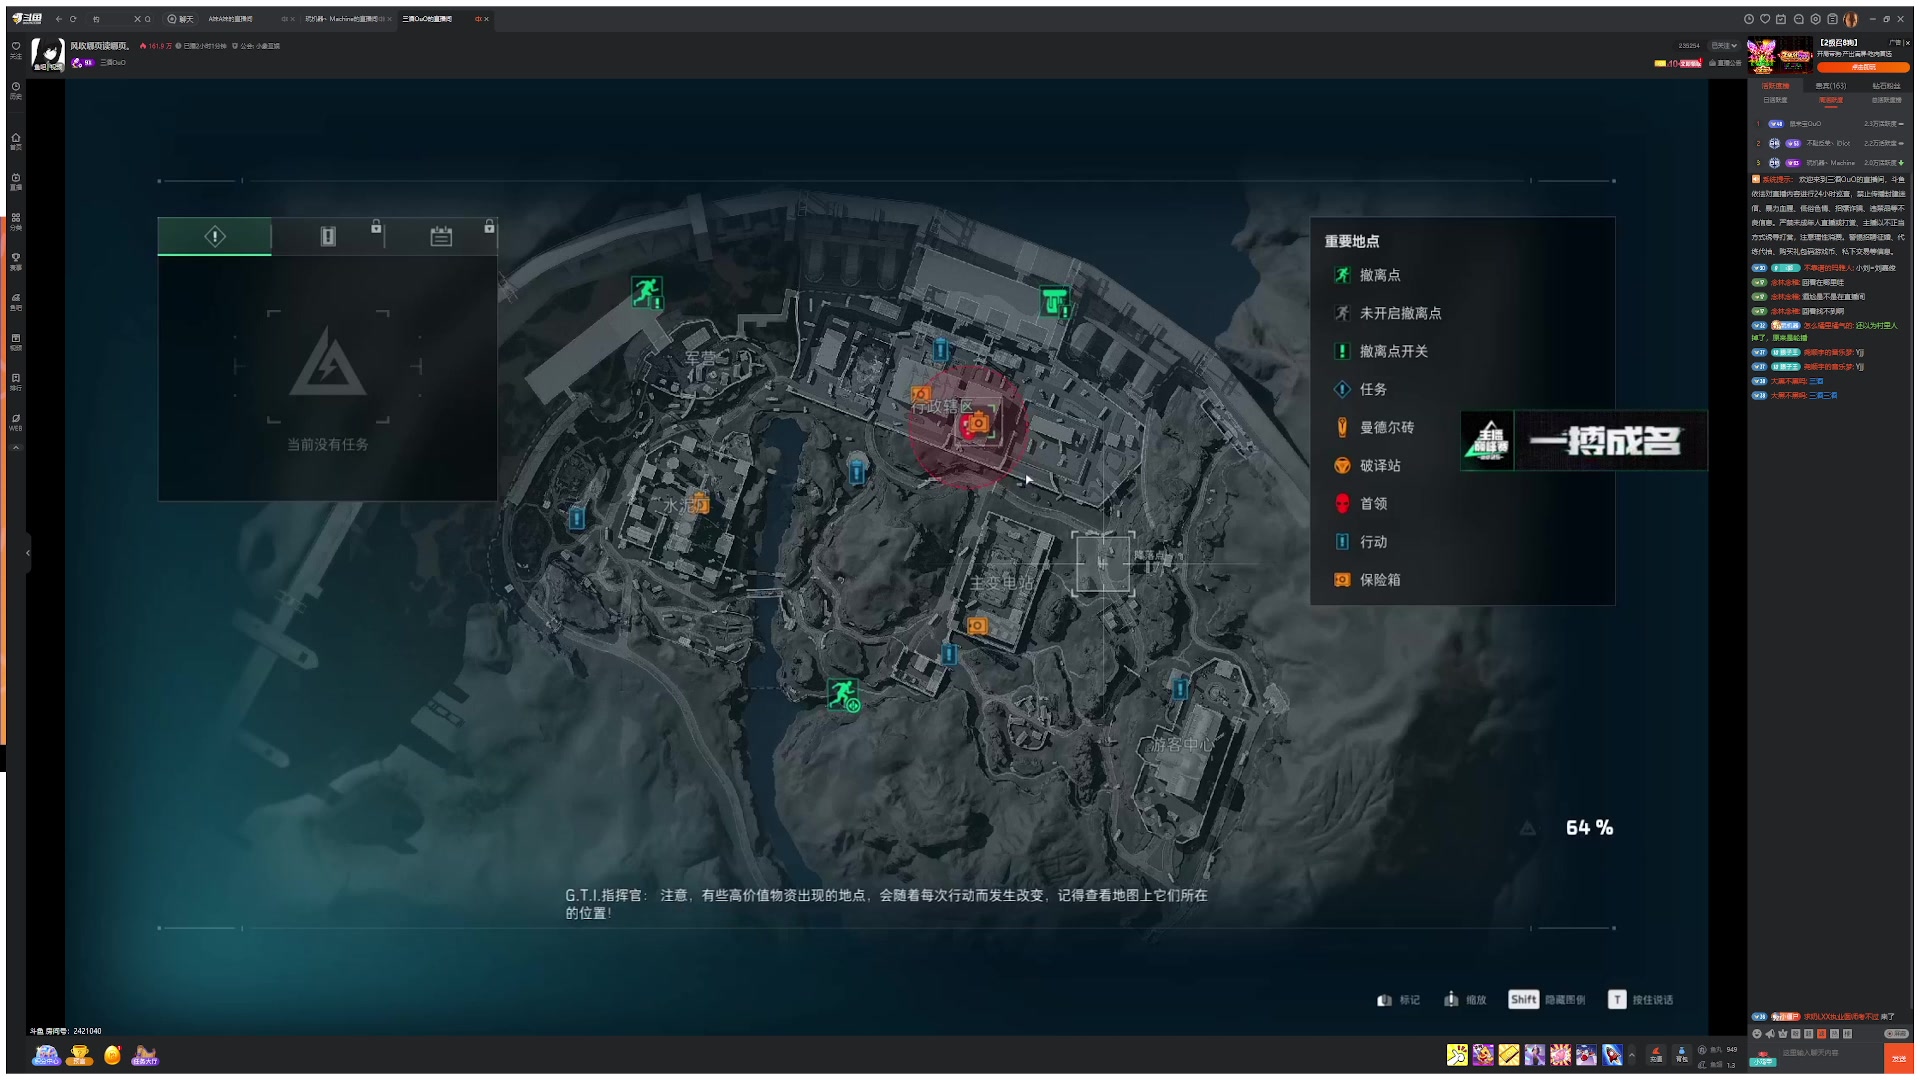This screenshot has width=1920, height=1080.
Task: Select the 日活跃度 sub-tab
Action: [1775, 100]
